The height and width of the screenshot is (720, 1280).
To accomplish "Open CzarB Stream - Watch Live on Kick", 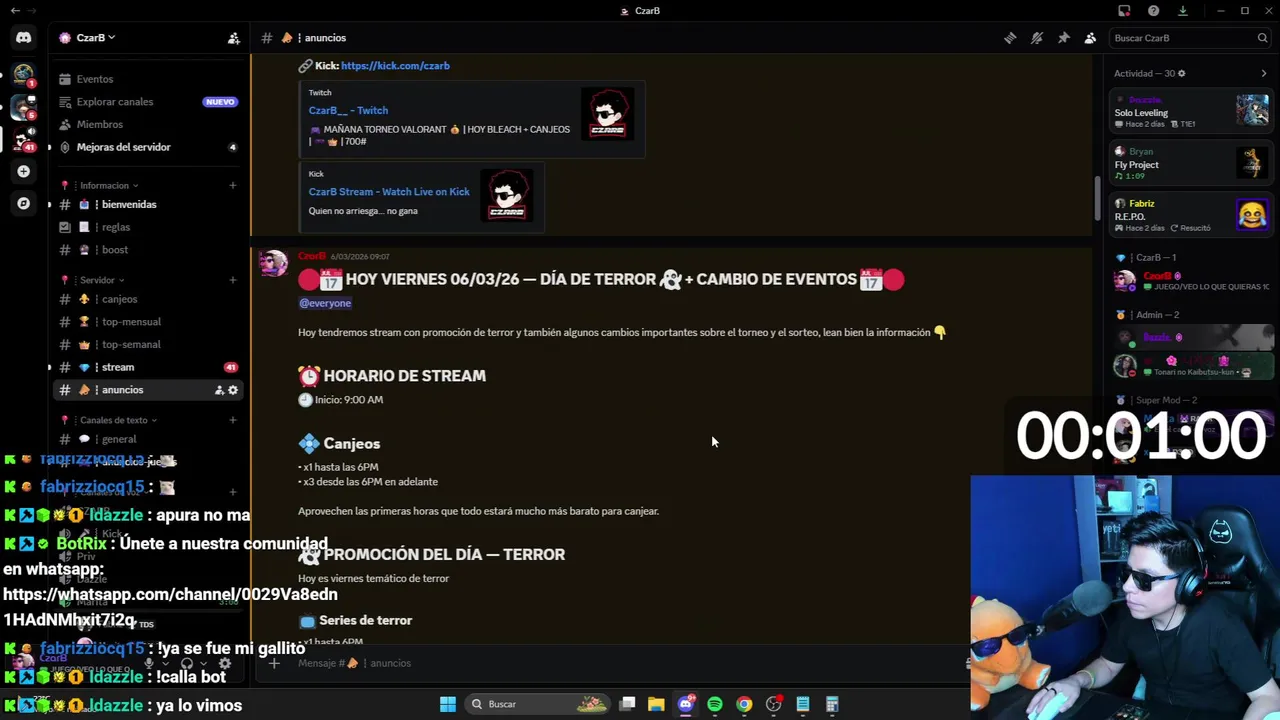I will pos(389,191).
